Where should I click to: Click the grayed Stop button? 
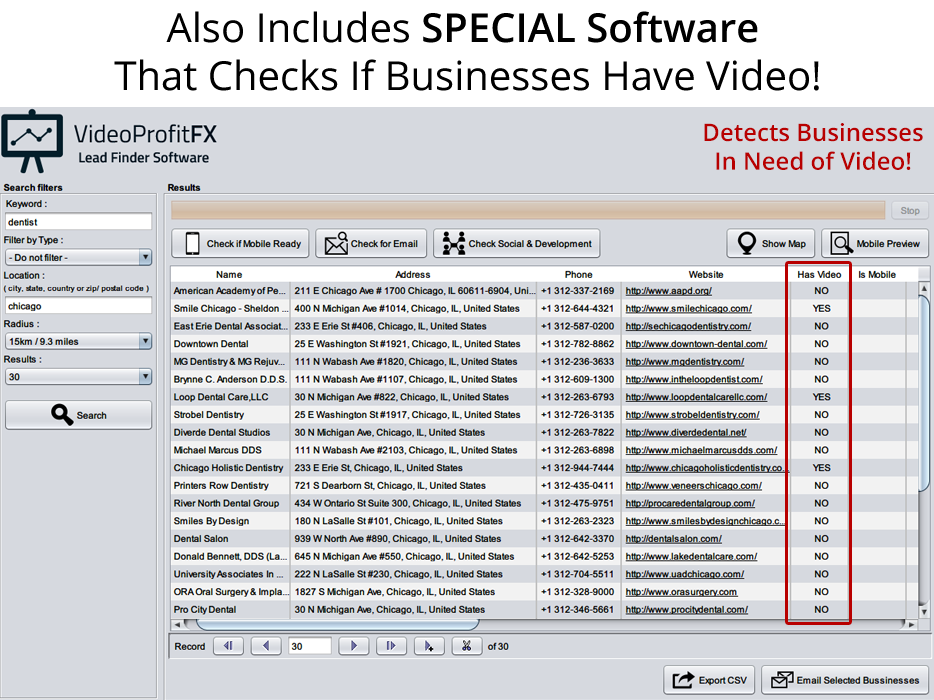point(910,210)
